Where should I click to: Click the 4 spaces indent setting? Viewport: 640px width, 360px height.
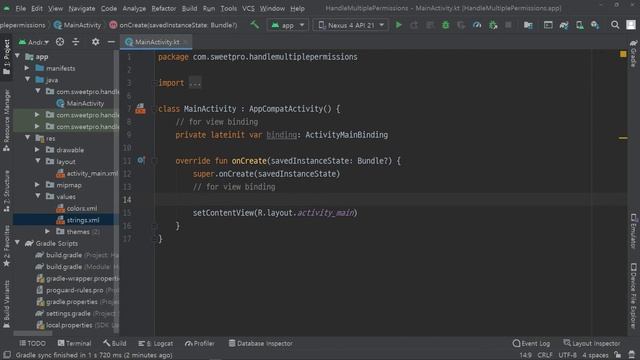595,355
